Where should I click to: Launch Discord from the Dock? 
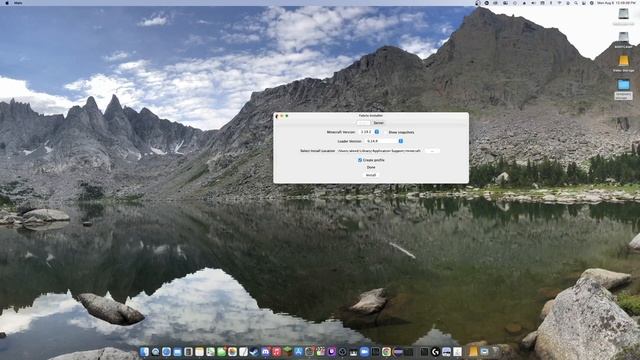pos(265,351)
